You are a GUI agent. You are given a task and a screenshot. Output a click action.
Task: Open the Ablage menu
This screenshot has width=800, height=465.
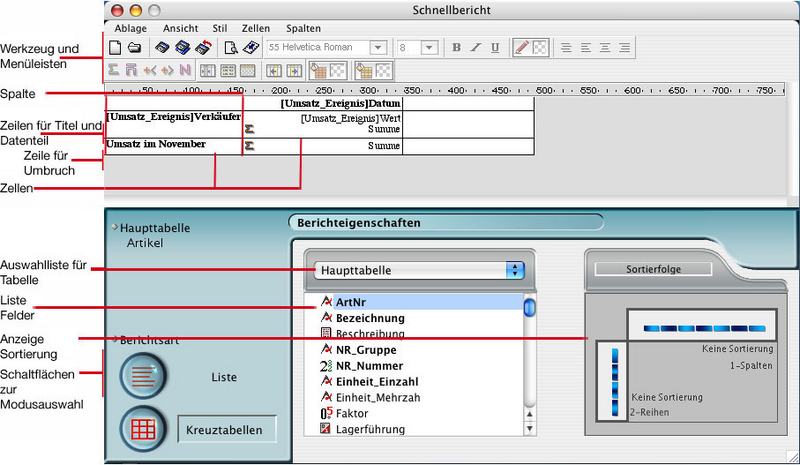pos(130,28)
